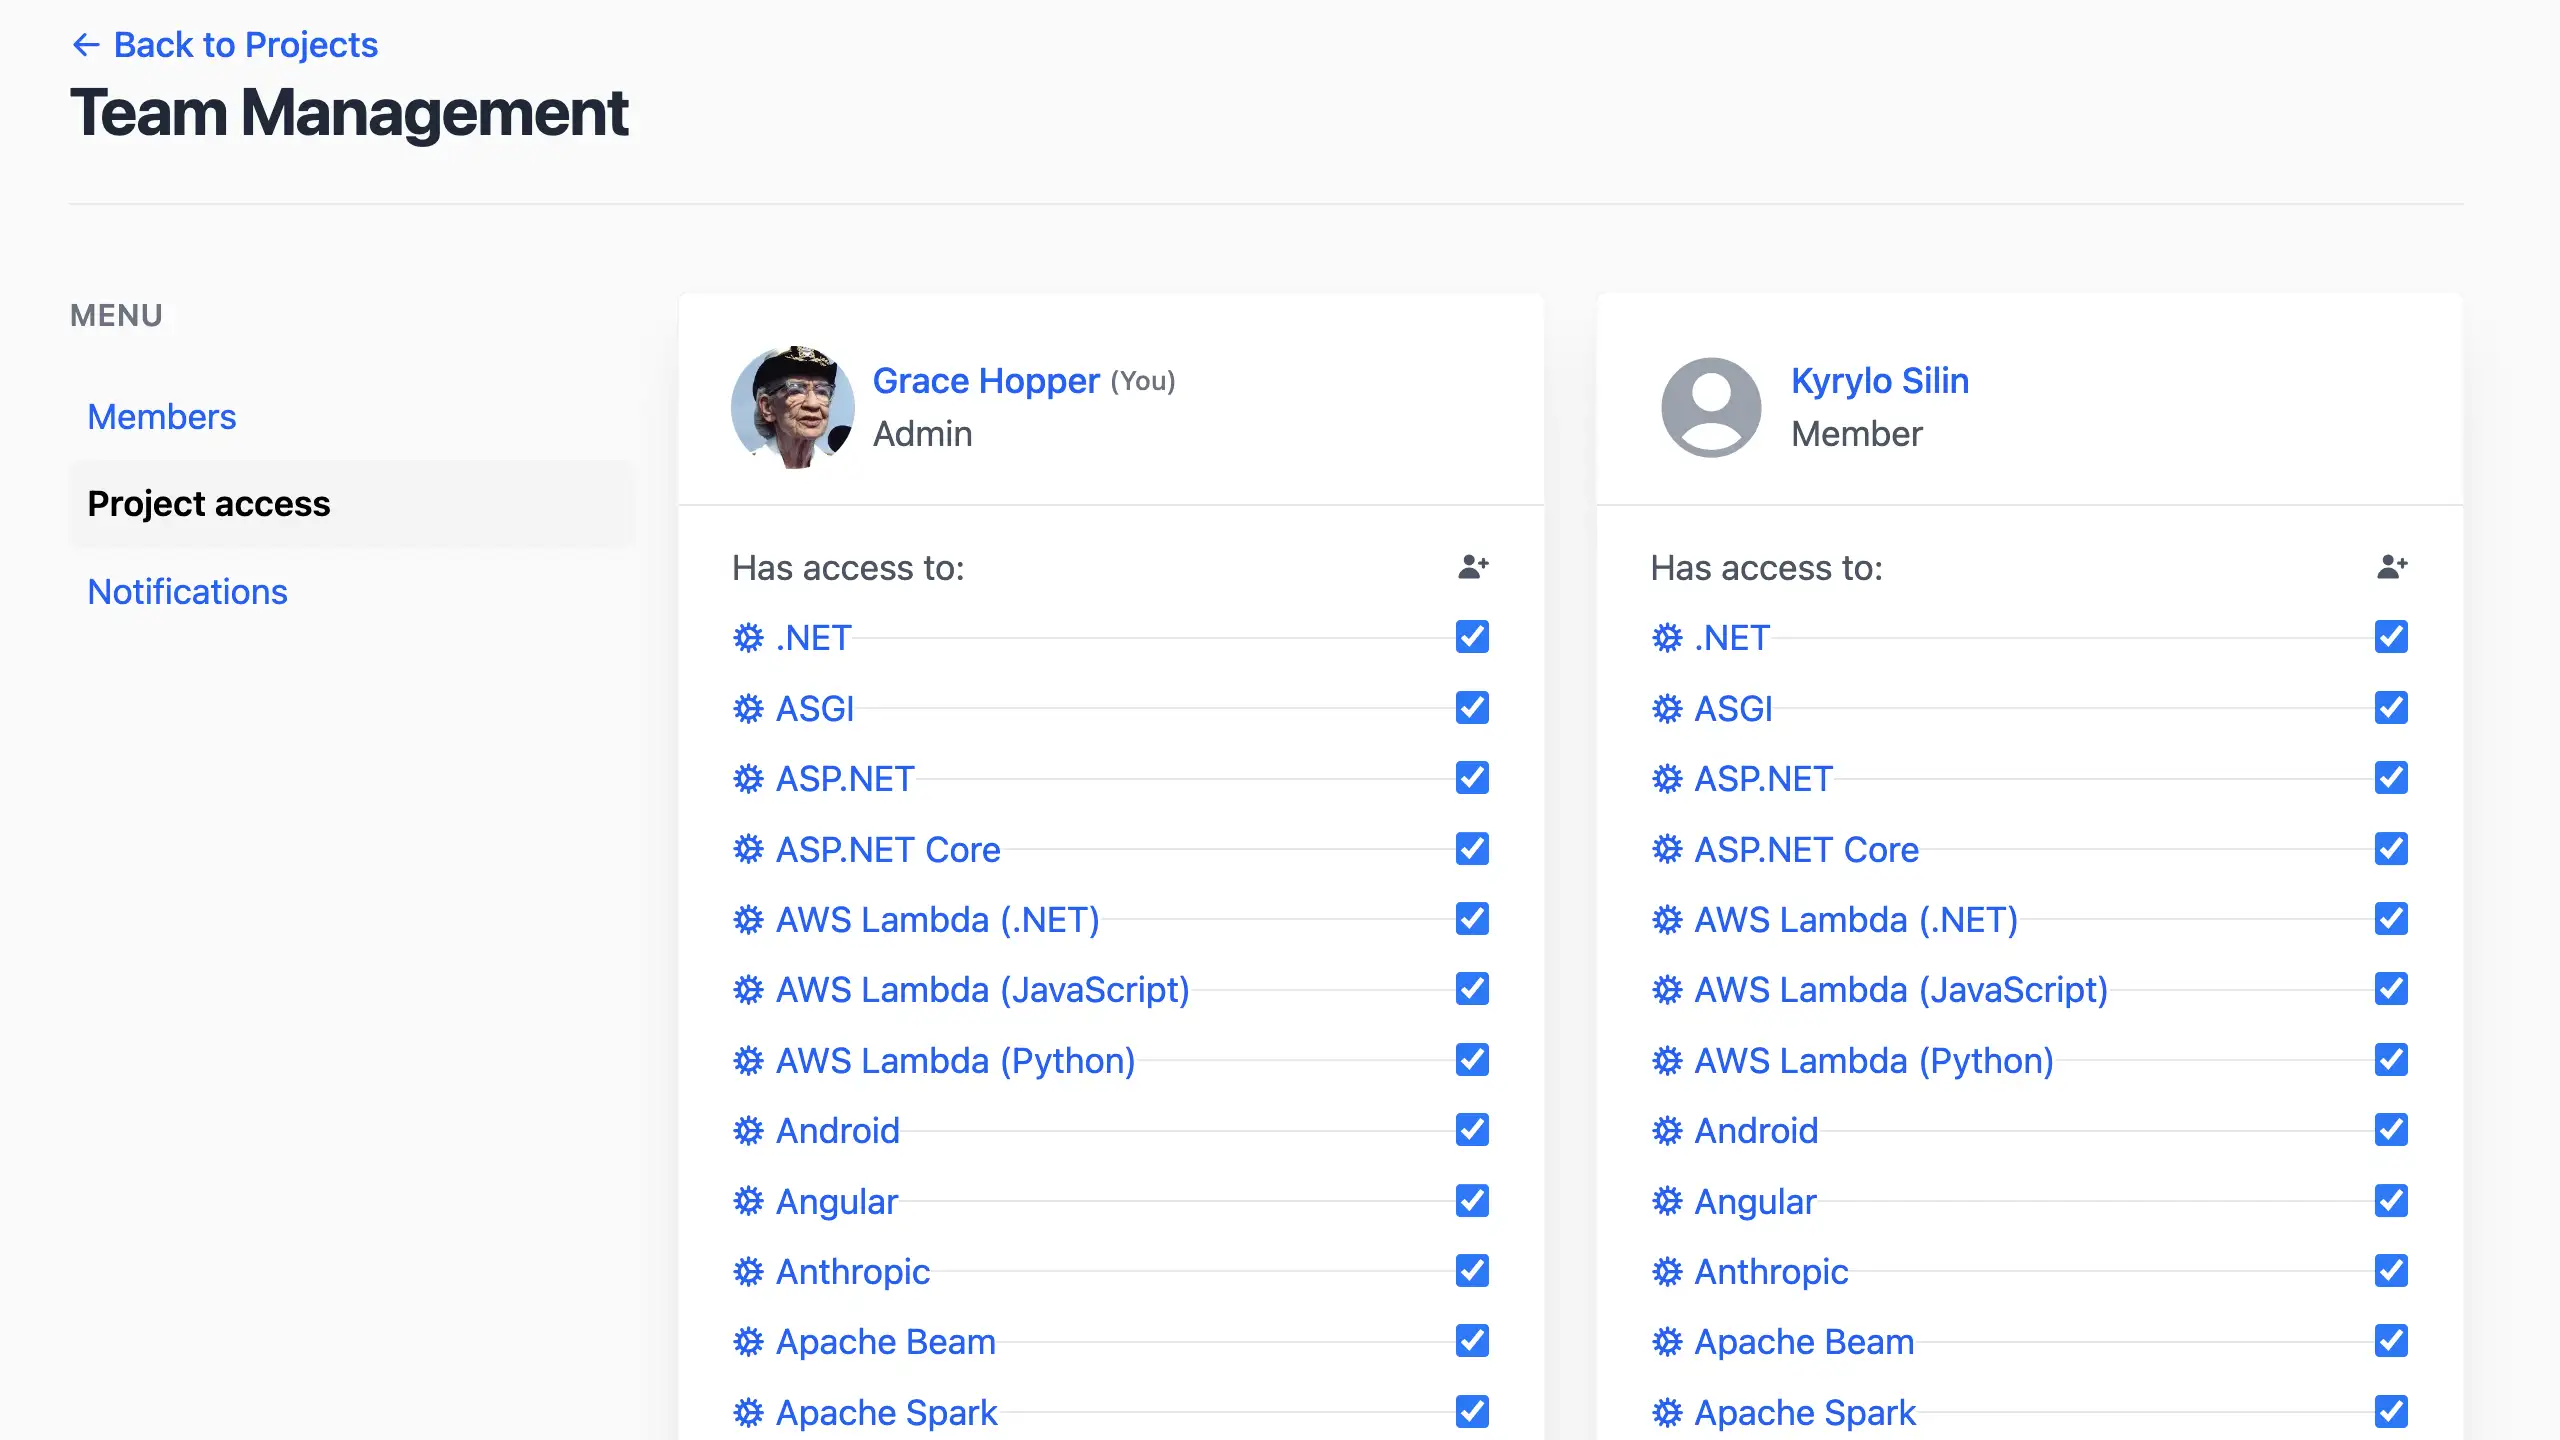Click the add-user icon in Kyrylo Silin's card
Image resolution: width=2560 pixels, height=1440 pixels.
point(2392,567)
